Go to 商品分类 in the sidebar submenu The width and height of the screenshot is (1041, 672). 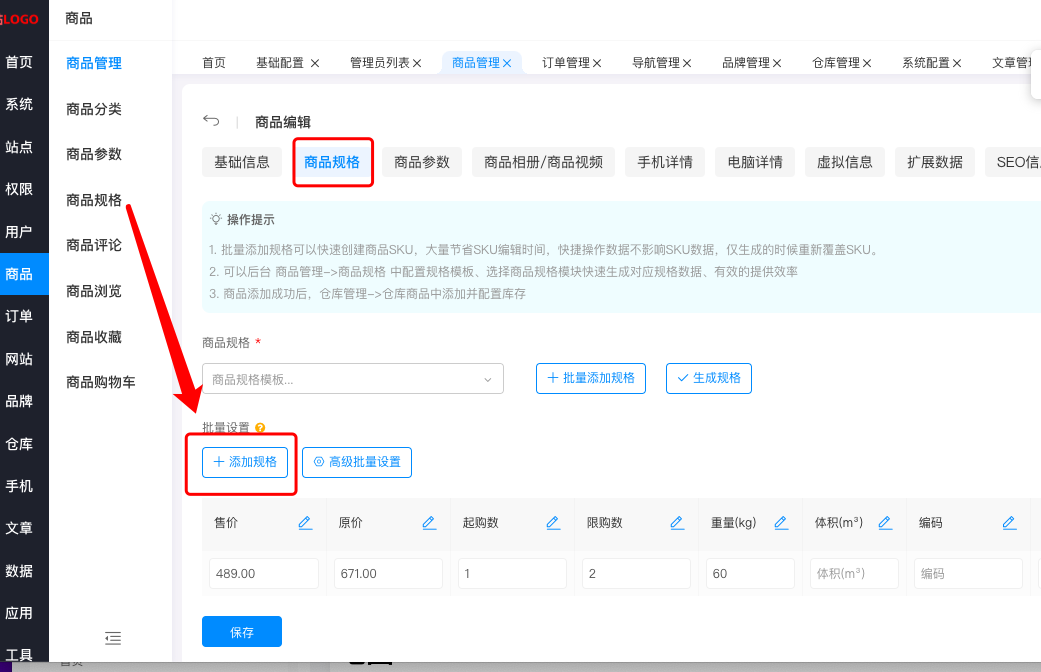[94, 109]
